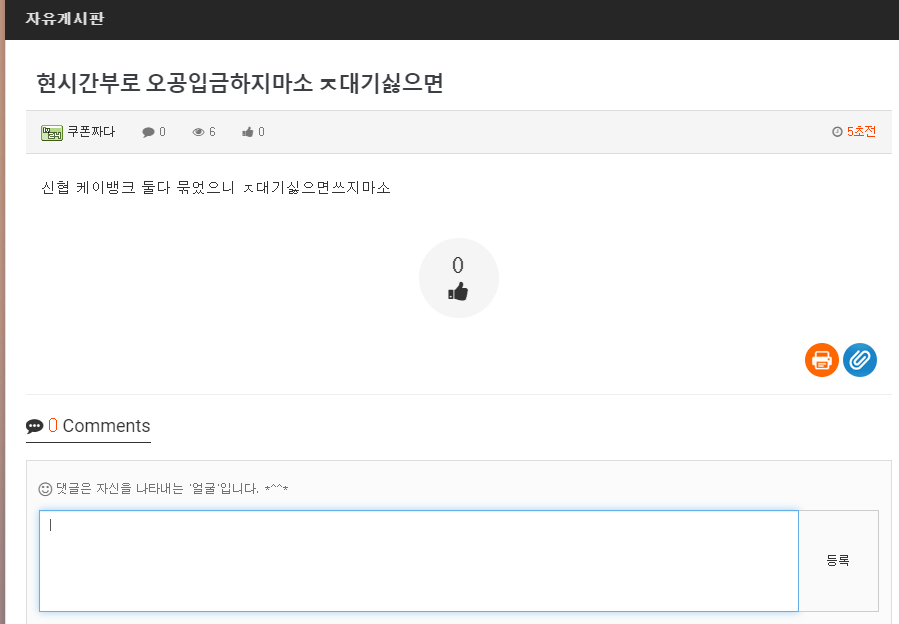Screen dimensions: 899x624
Task: Submit comment with the 등록 button
Action: 838,561
